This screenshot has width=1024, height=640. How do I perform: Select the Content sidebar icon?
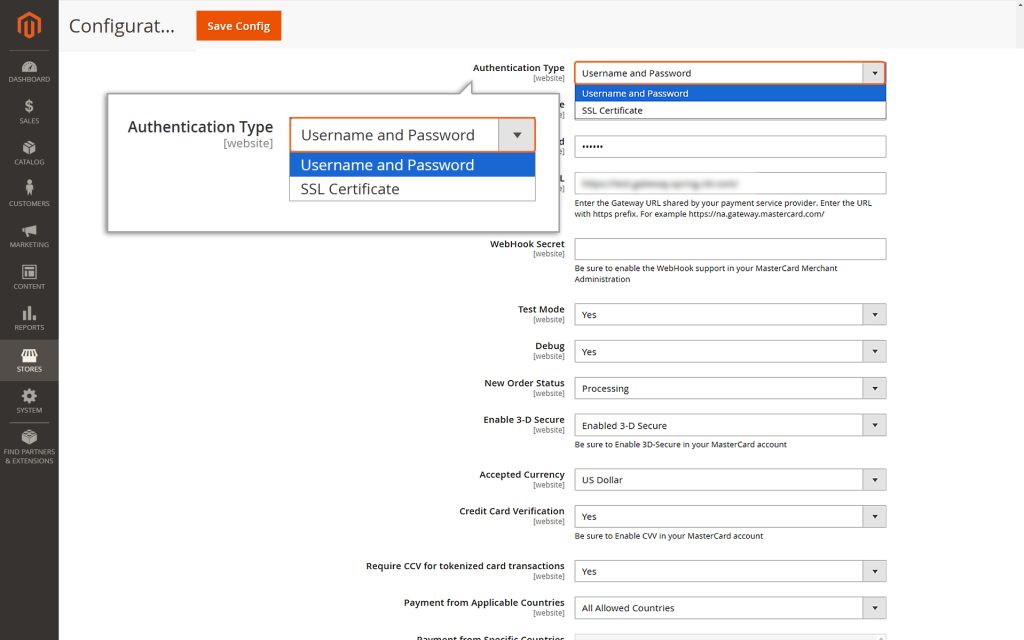[29, 275]
